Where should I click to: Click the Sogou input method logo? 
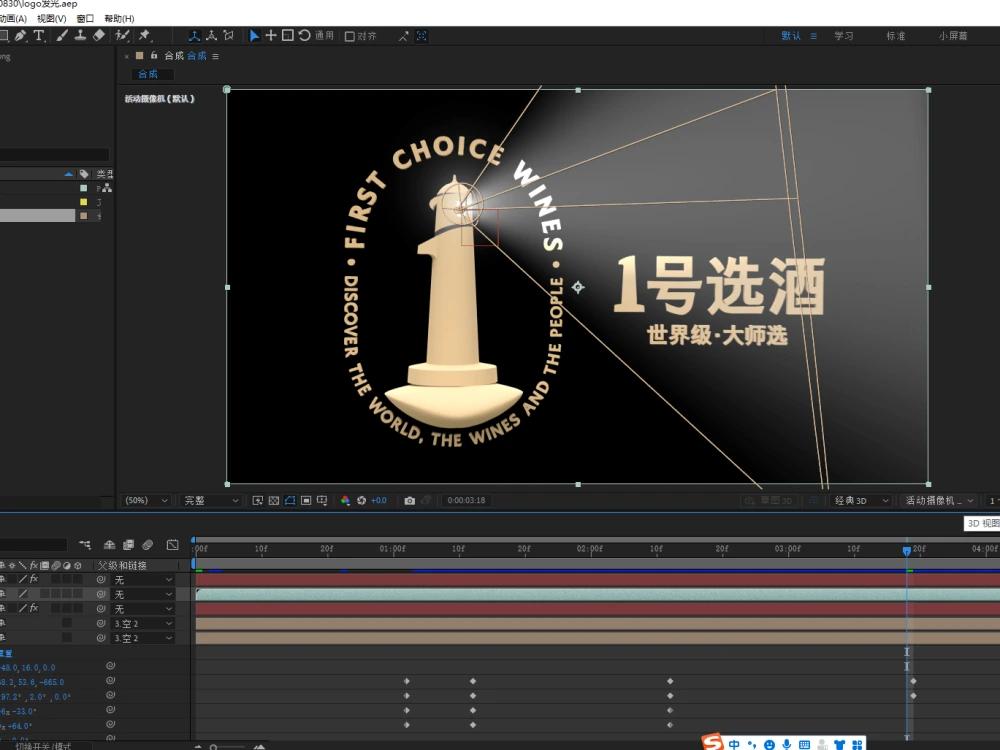(712, 742)
